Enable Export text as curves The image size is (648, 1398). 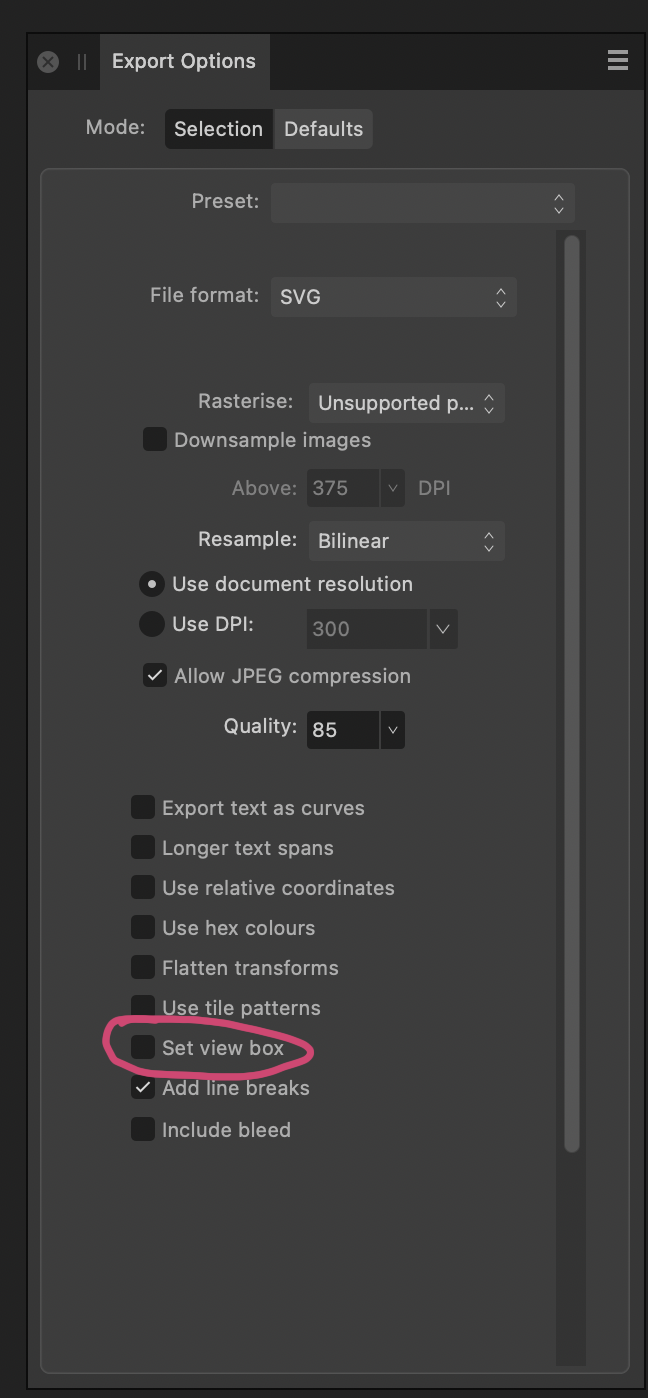tap(143, 807)
